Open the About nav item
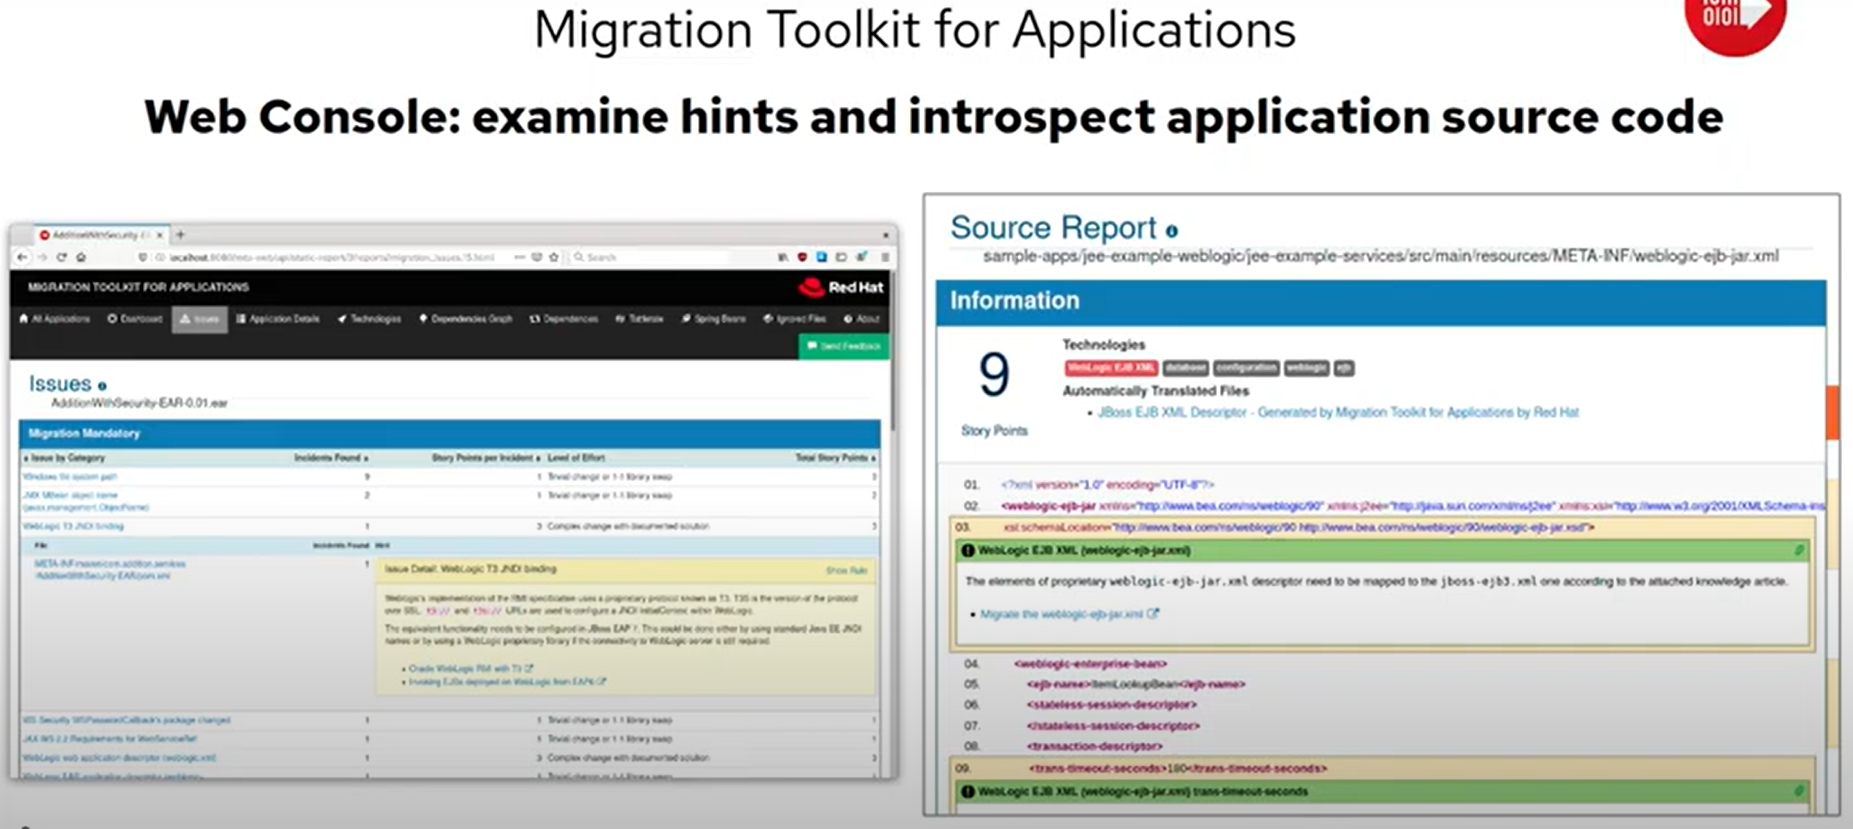Screen dimensions: 1853x829 coord(862,319)
